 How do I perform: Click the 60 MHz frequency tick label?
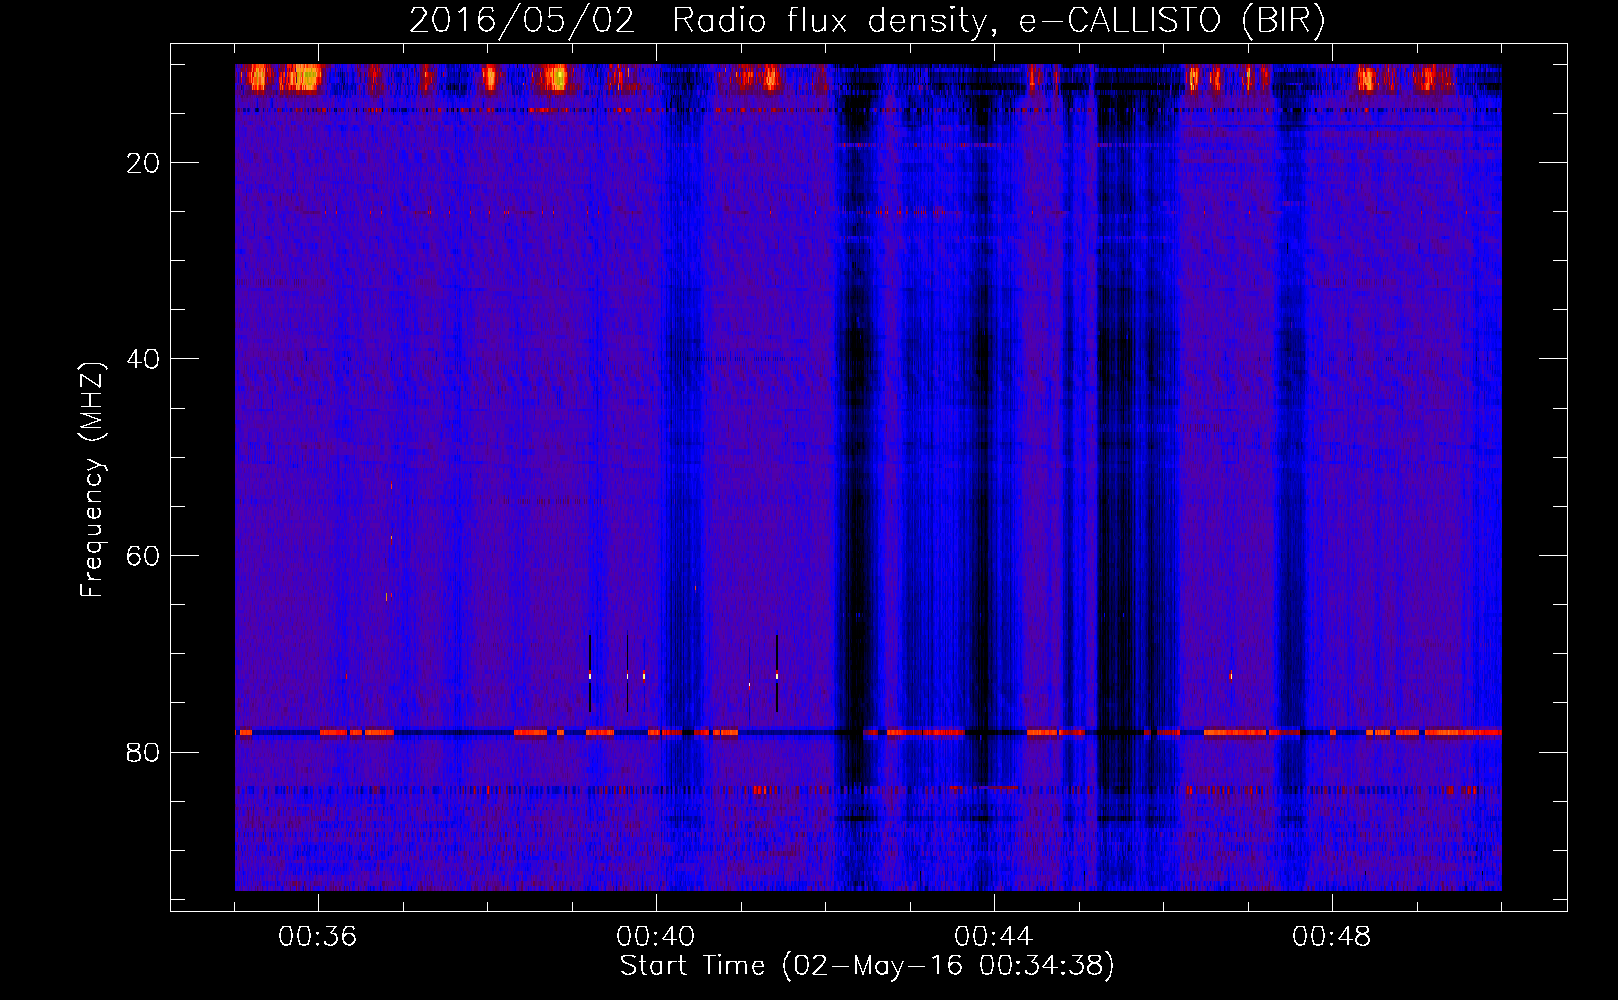pos(144,556)
